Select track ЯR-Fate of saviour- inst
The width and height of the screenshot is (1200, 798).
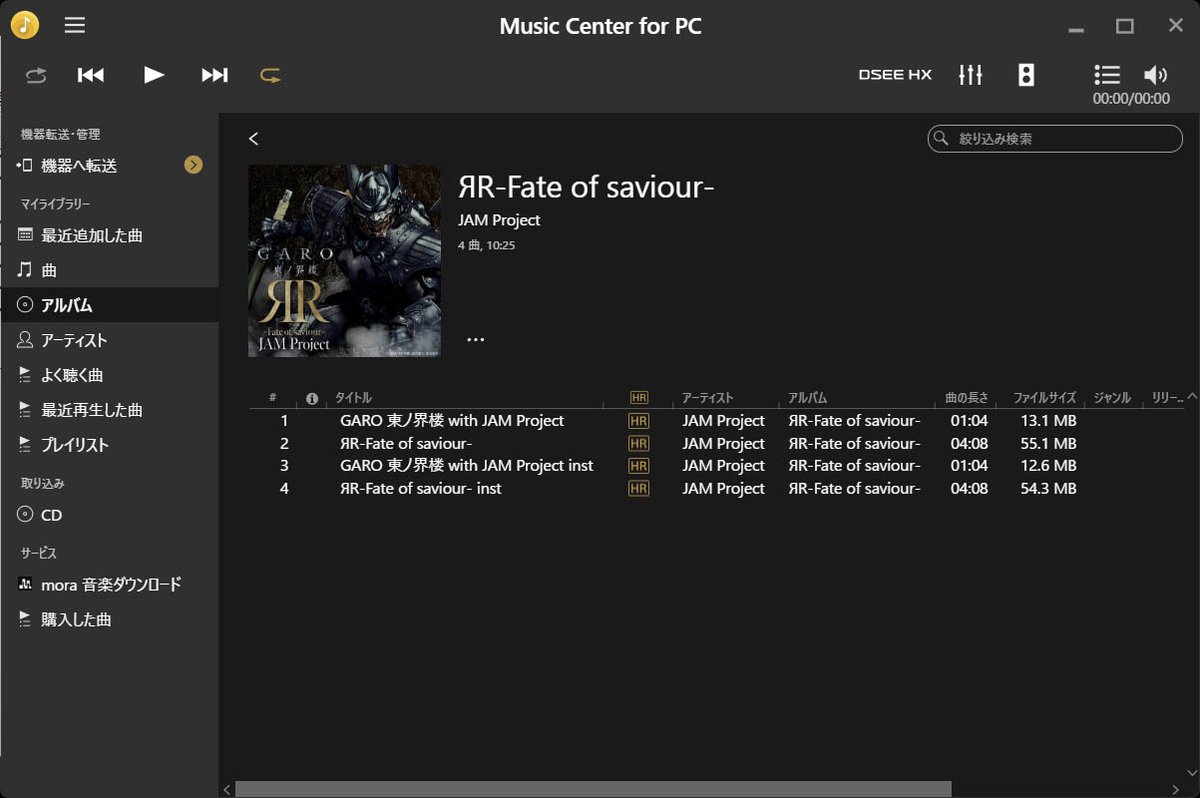pos(421,489)
